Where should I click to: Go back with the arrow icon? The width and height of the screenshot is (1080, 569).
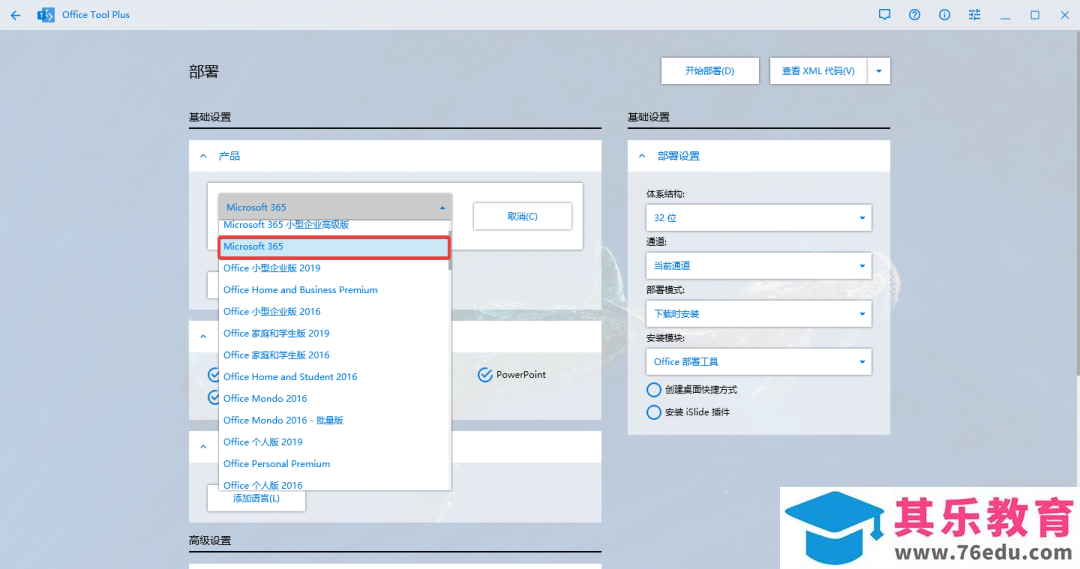point(15,14)
